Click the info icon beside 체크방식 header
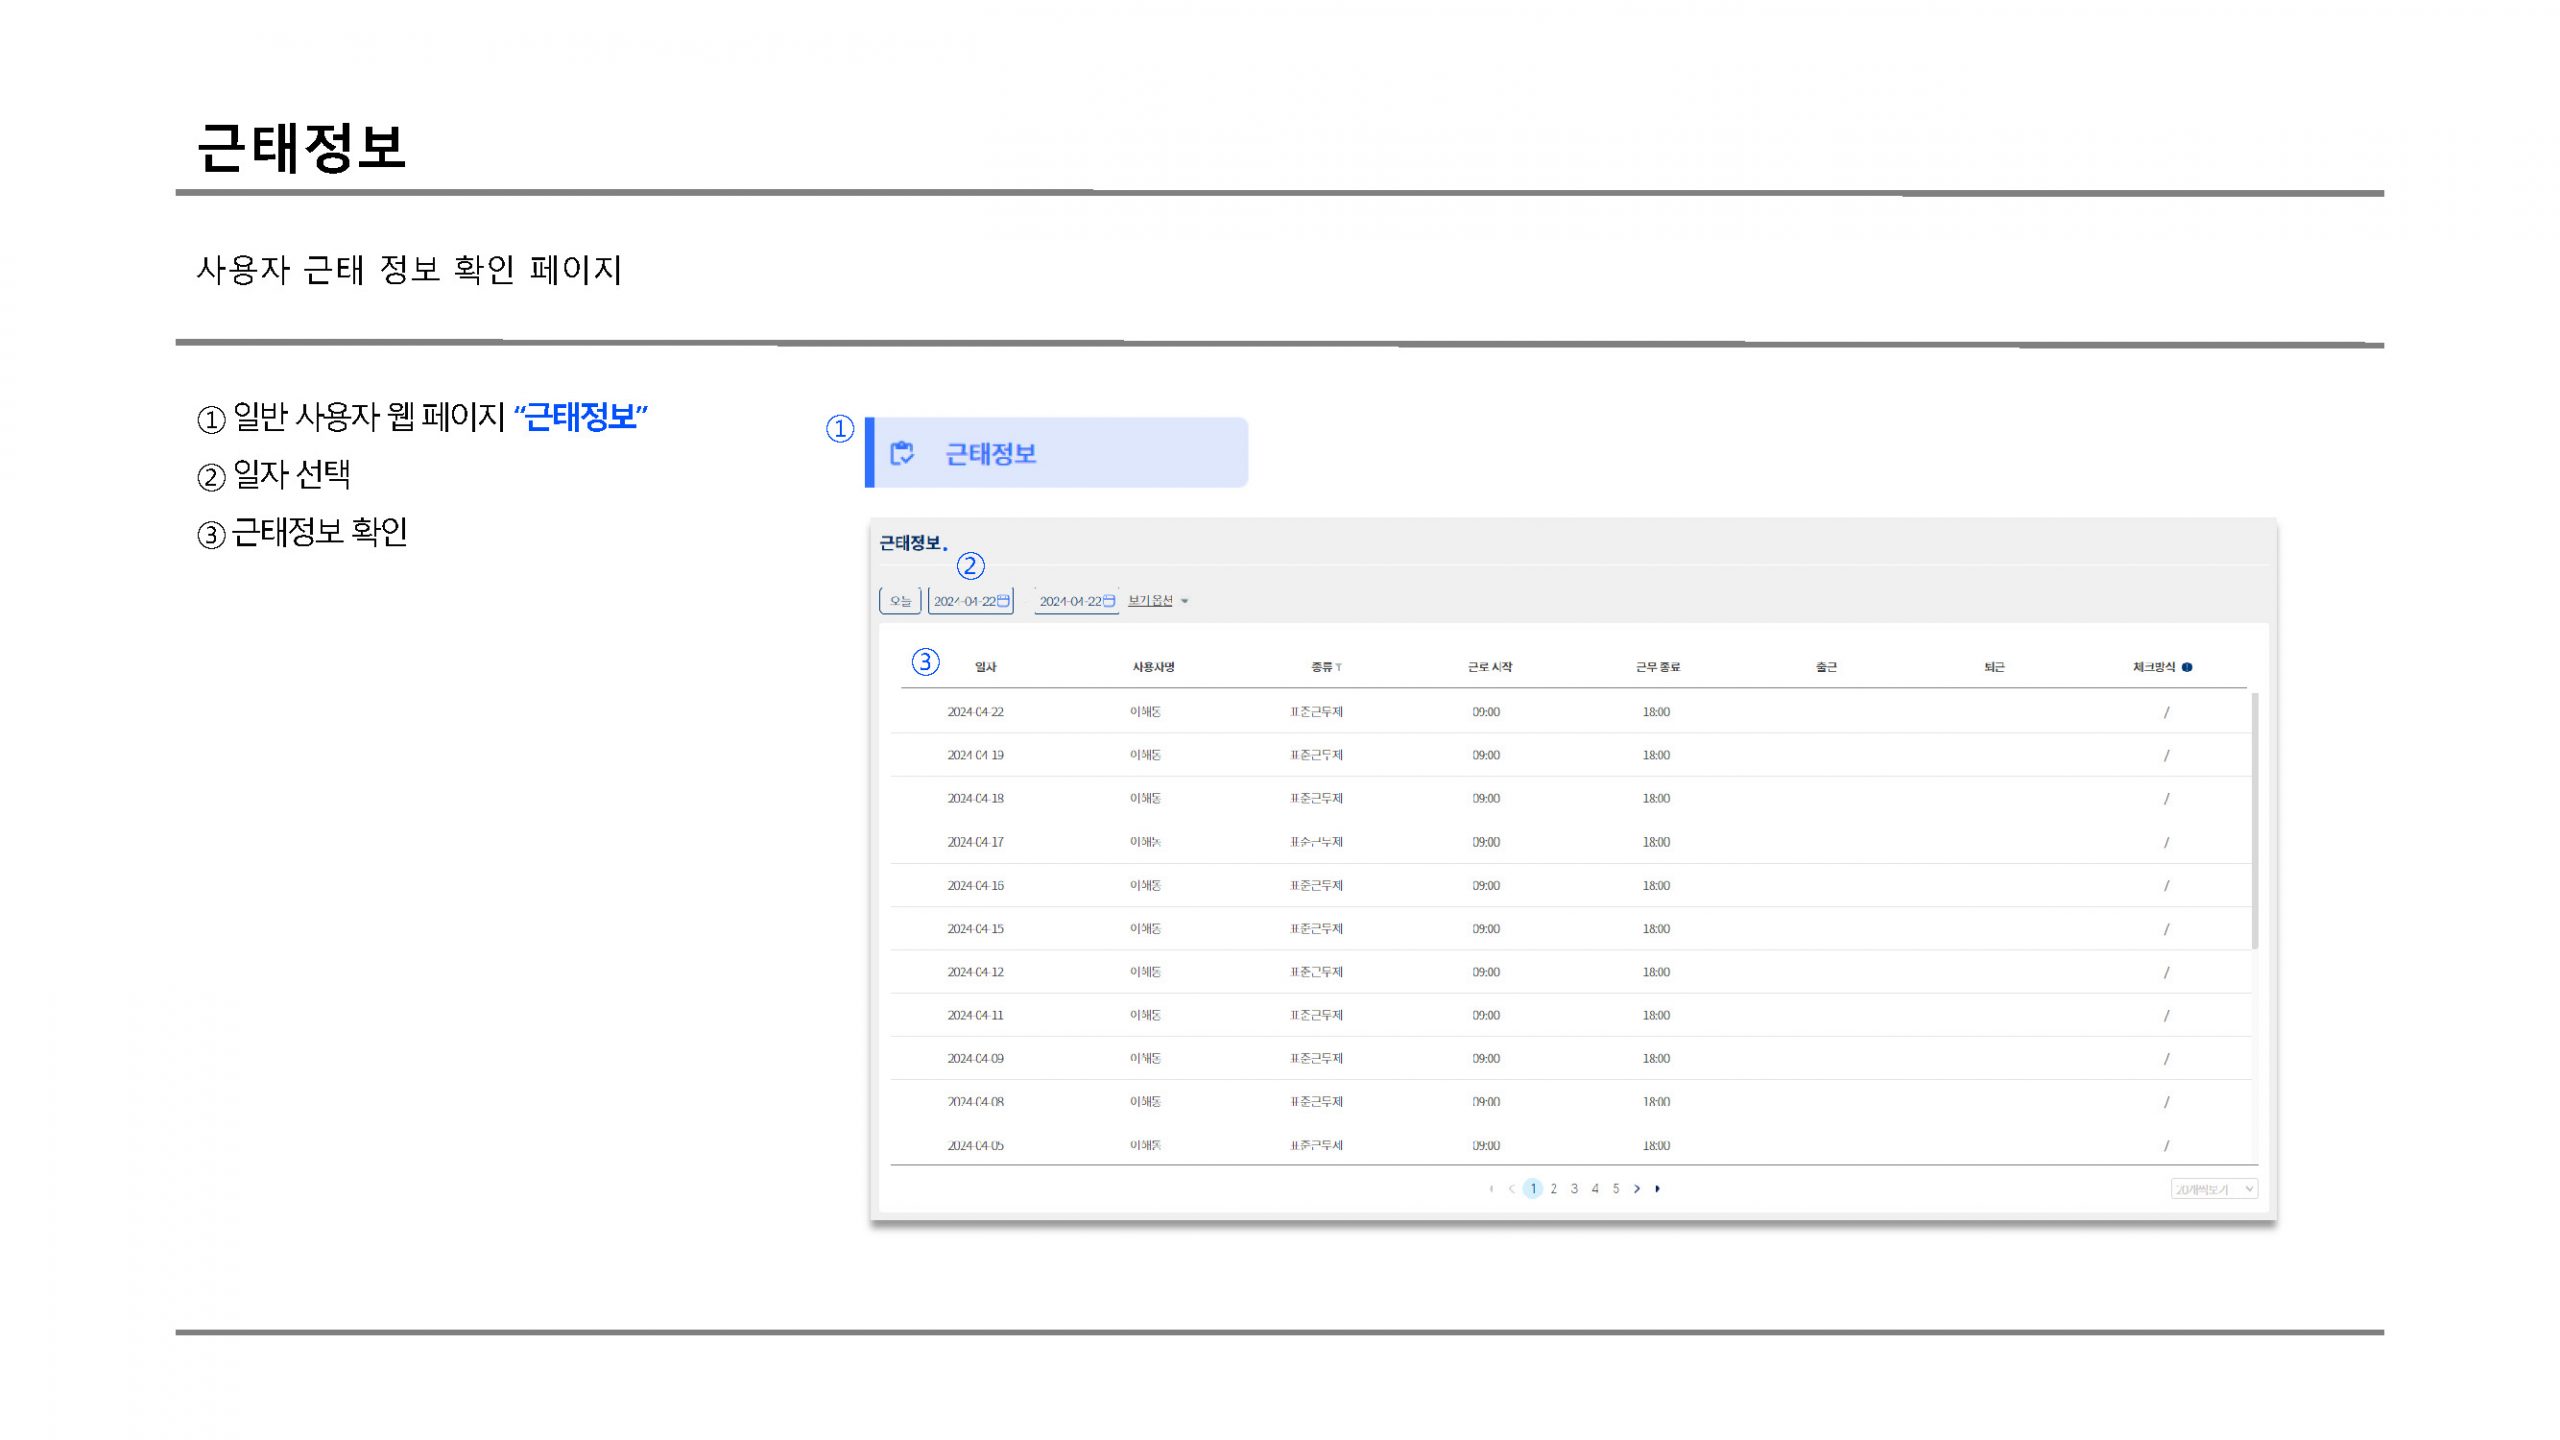The height and width of the screenshot is (1440, 2560). [x=2187, y=667]
